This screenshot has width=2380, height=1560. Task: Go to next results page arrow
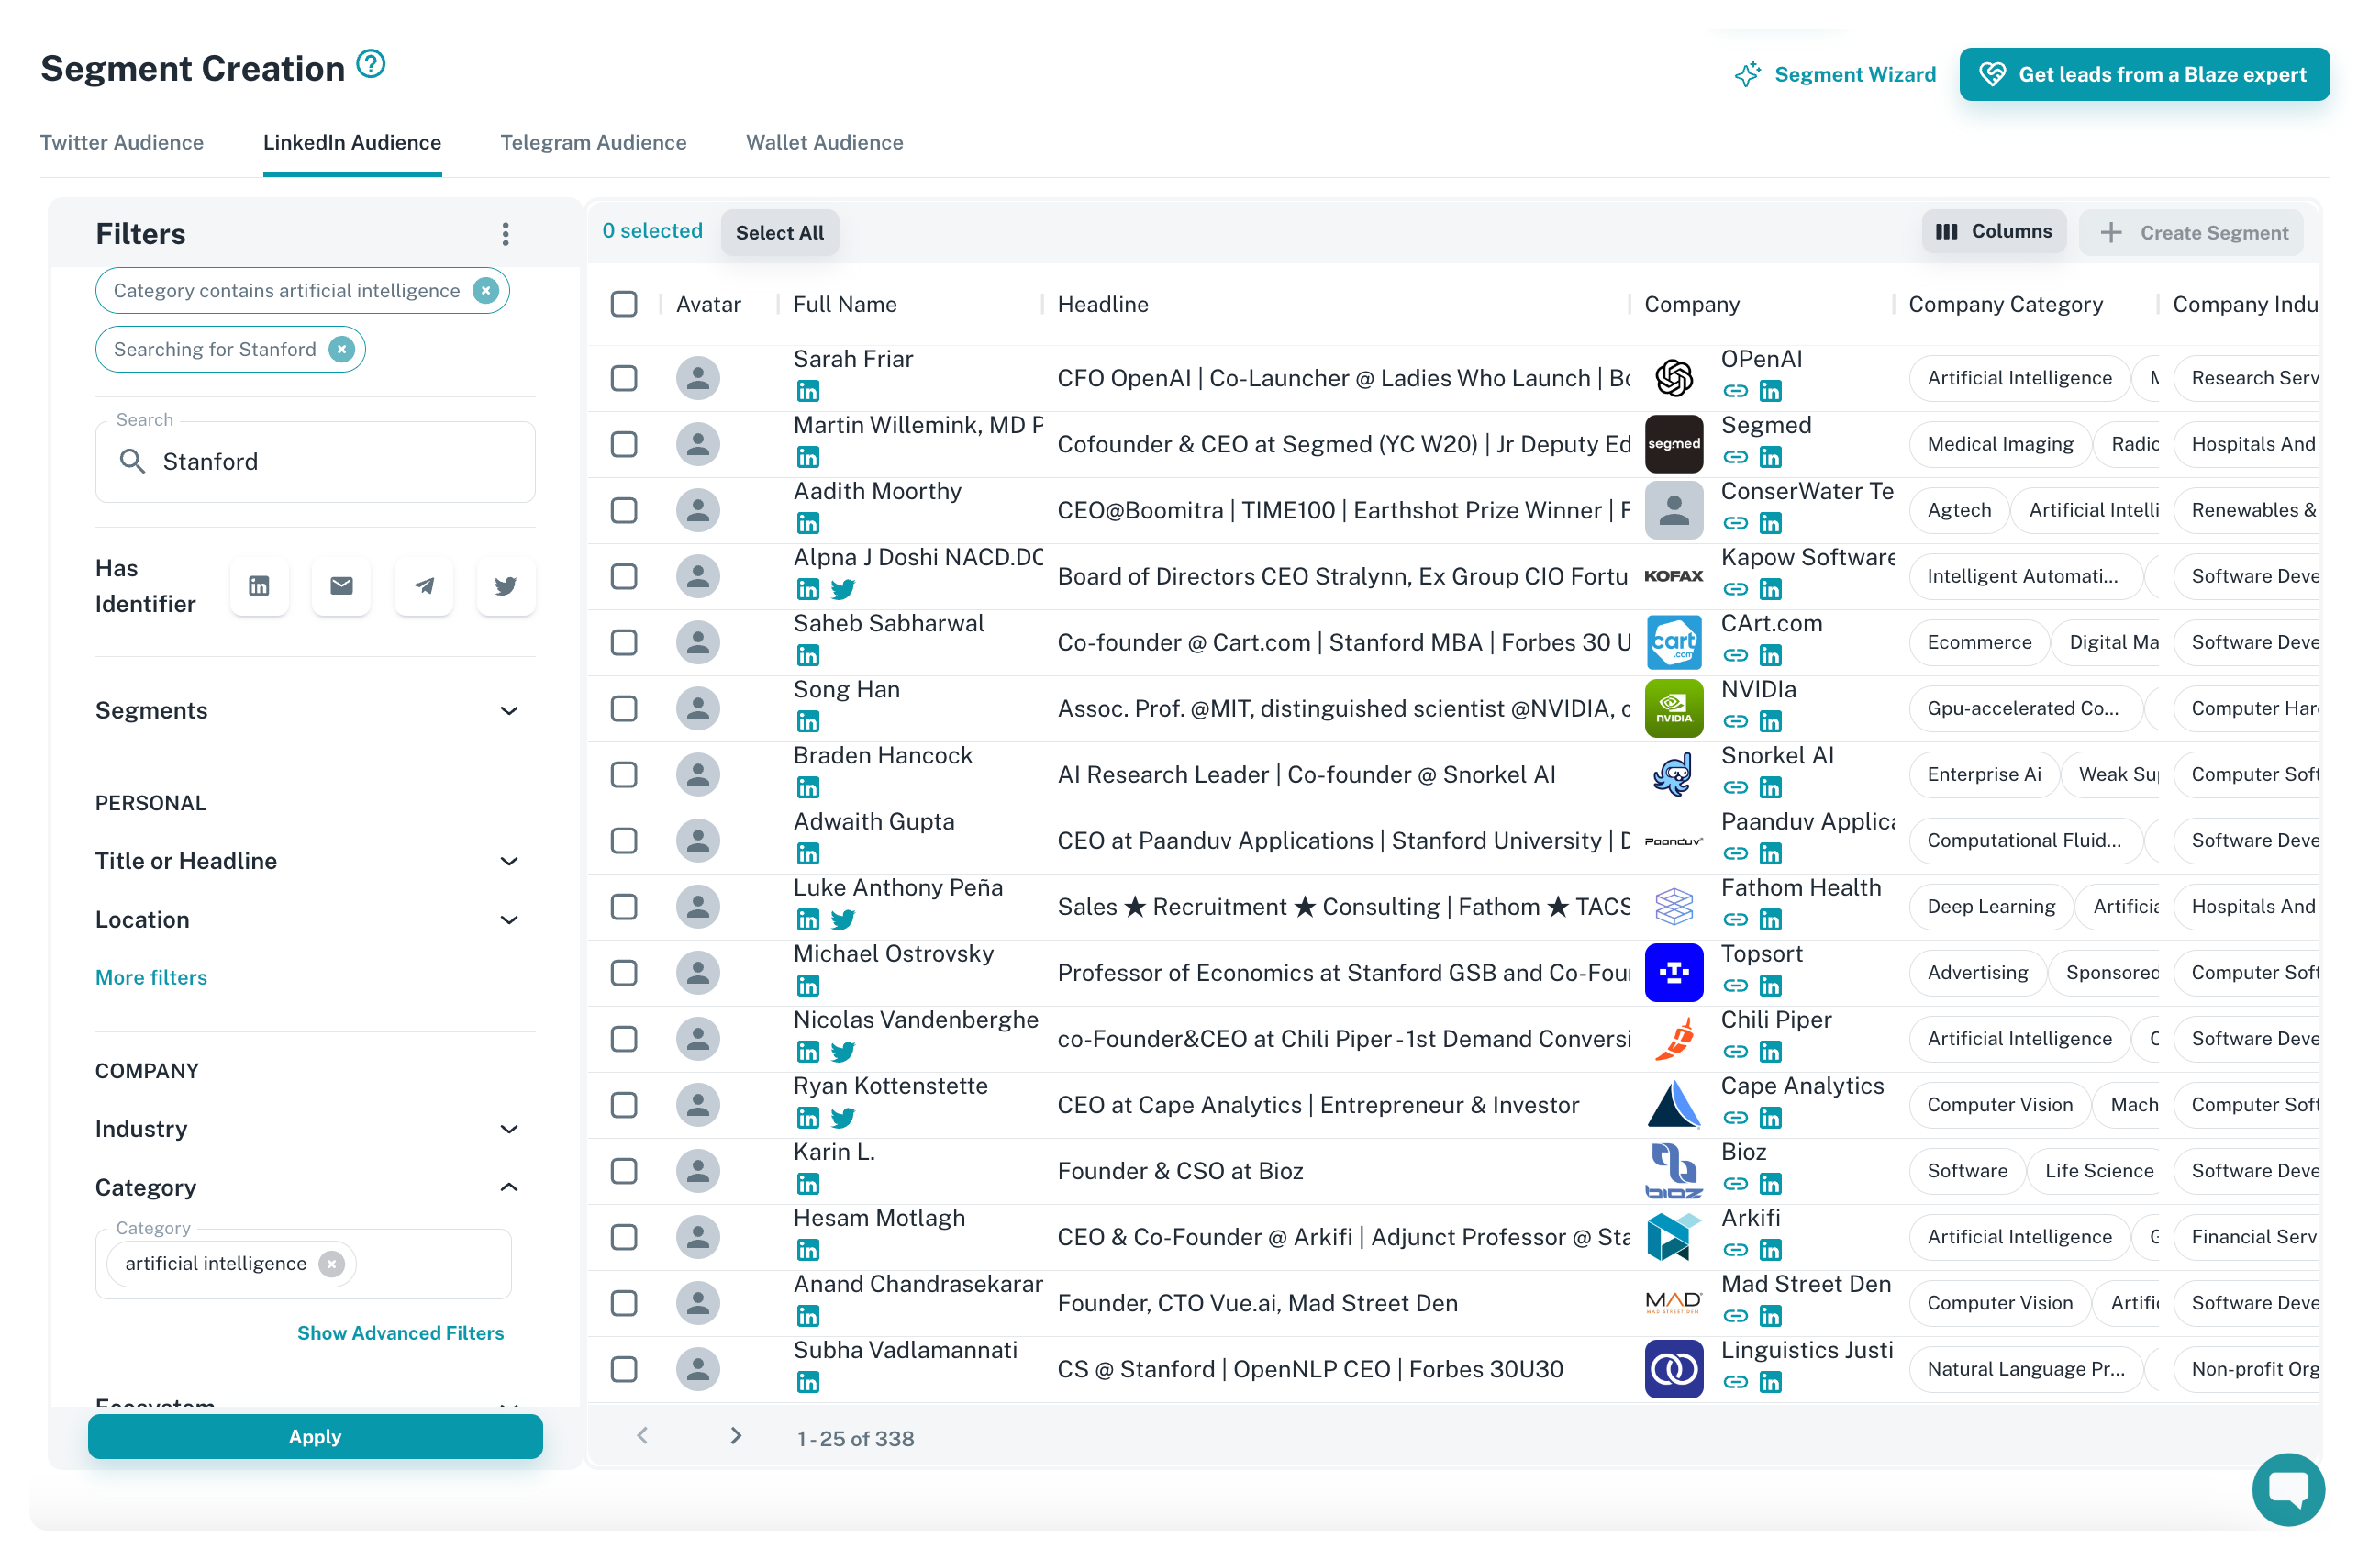click(736, 1436)
